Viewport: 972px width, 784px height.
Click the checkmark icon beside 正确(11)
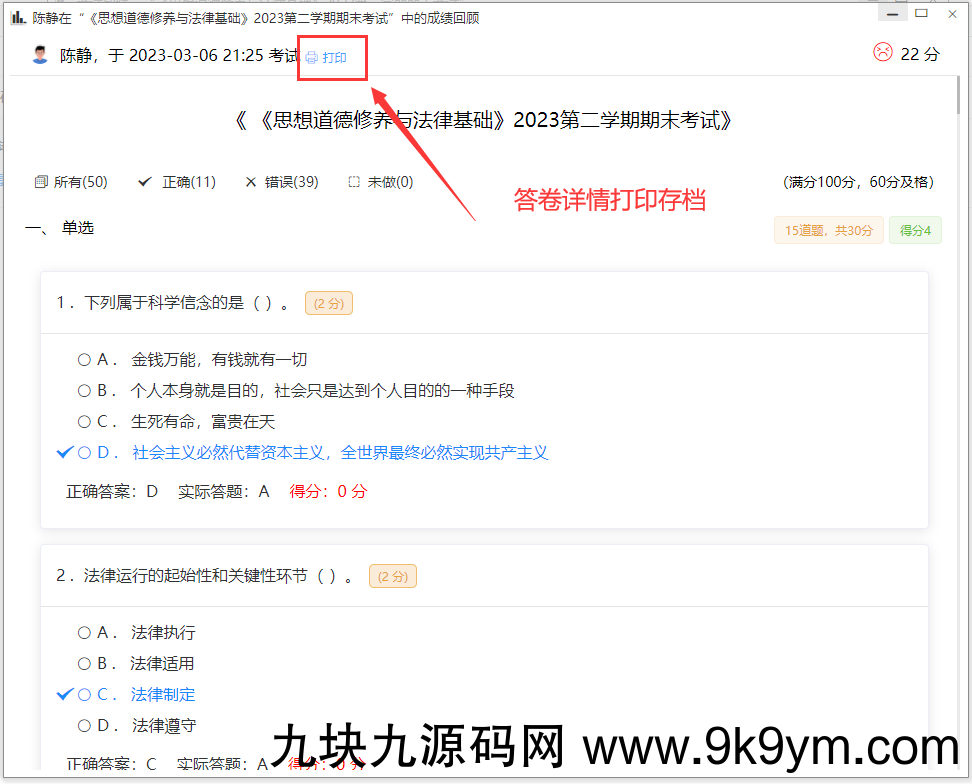pyautogui.click(x=143, y=181)
